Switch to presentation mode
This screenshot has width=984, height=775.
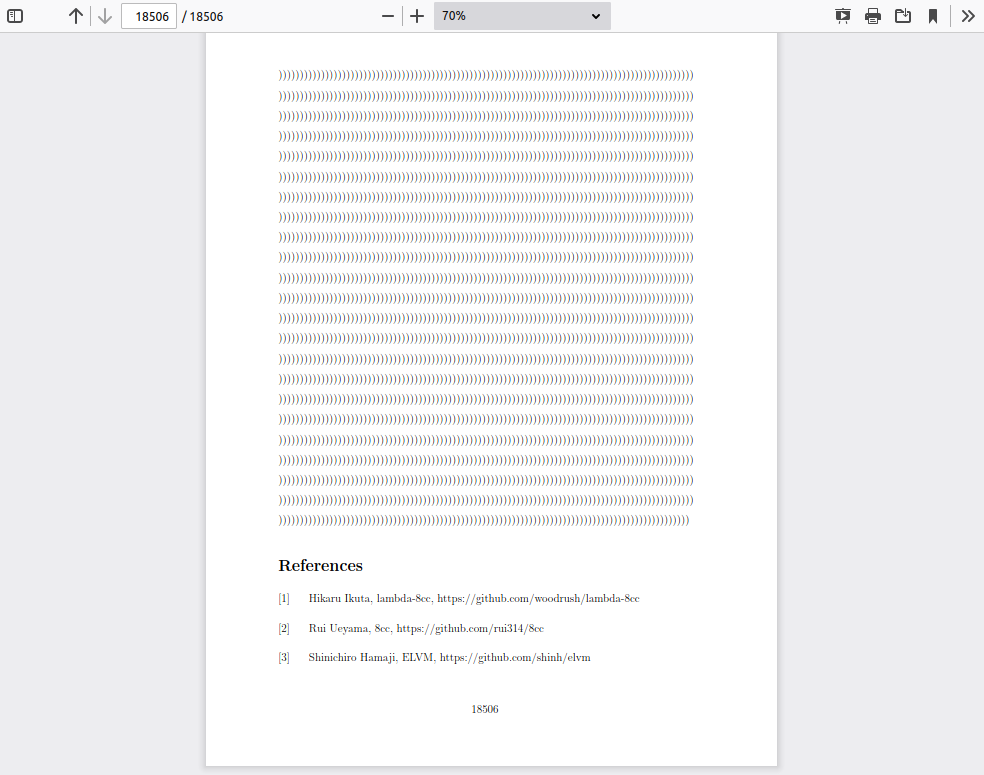tap(842, 16)
